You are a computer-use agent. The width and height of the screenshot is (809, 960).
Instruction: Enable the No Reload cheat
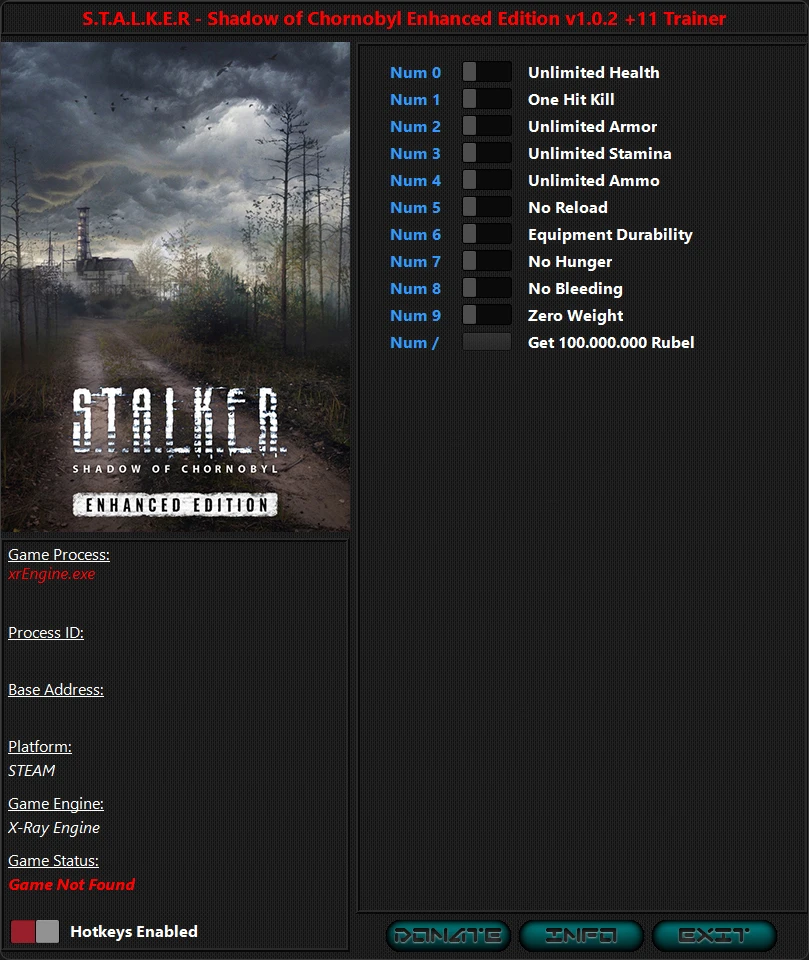point(486,207)
